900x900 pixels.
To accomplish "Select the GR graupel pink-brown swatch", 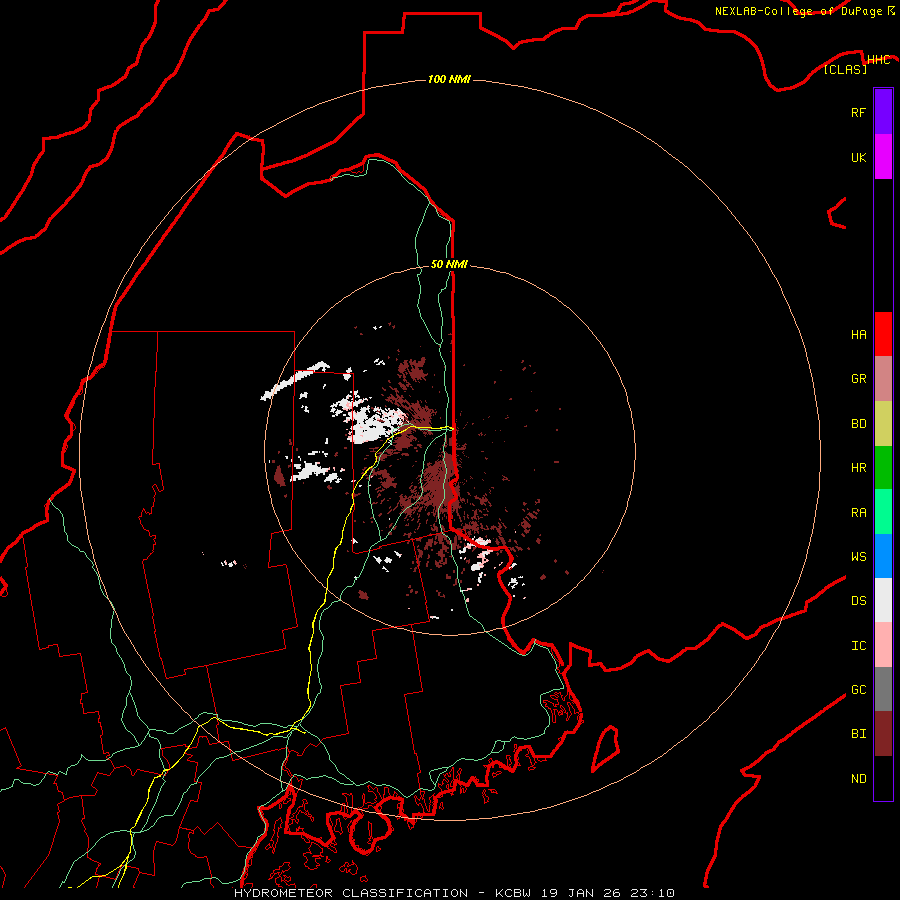I will [x=883, y=379].
